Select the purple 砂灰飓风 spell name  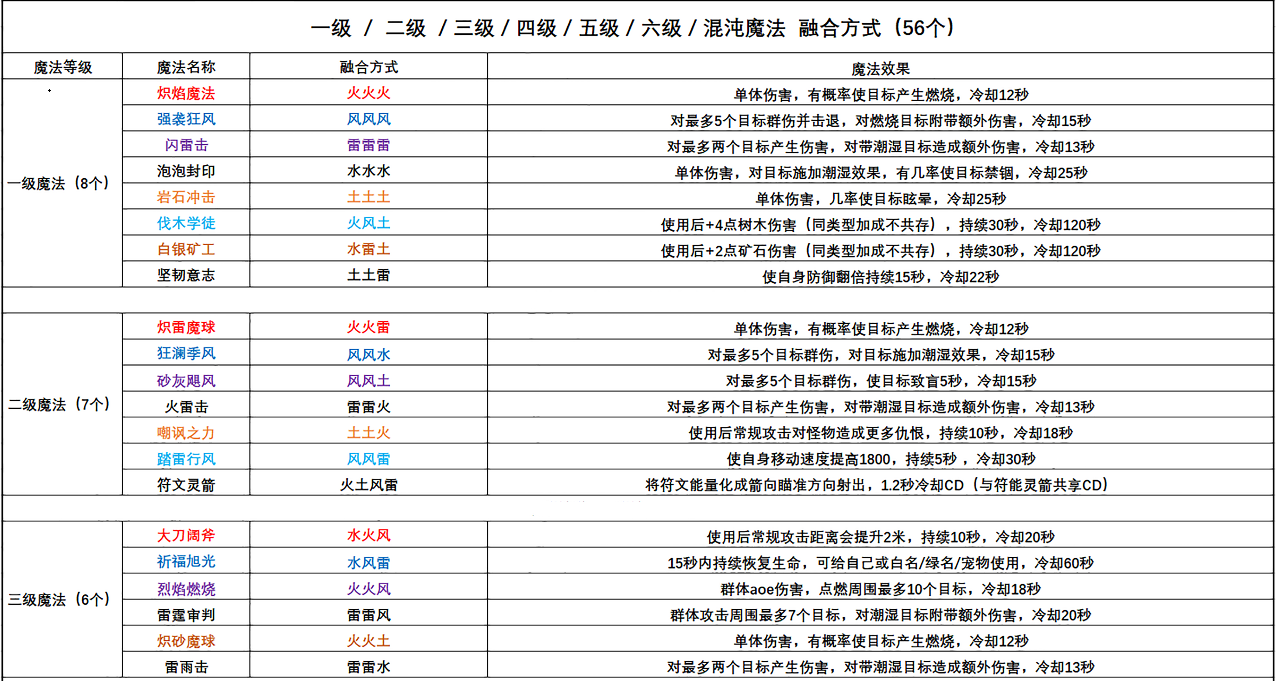point(186,380)
